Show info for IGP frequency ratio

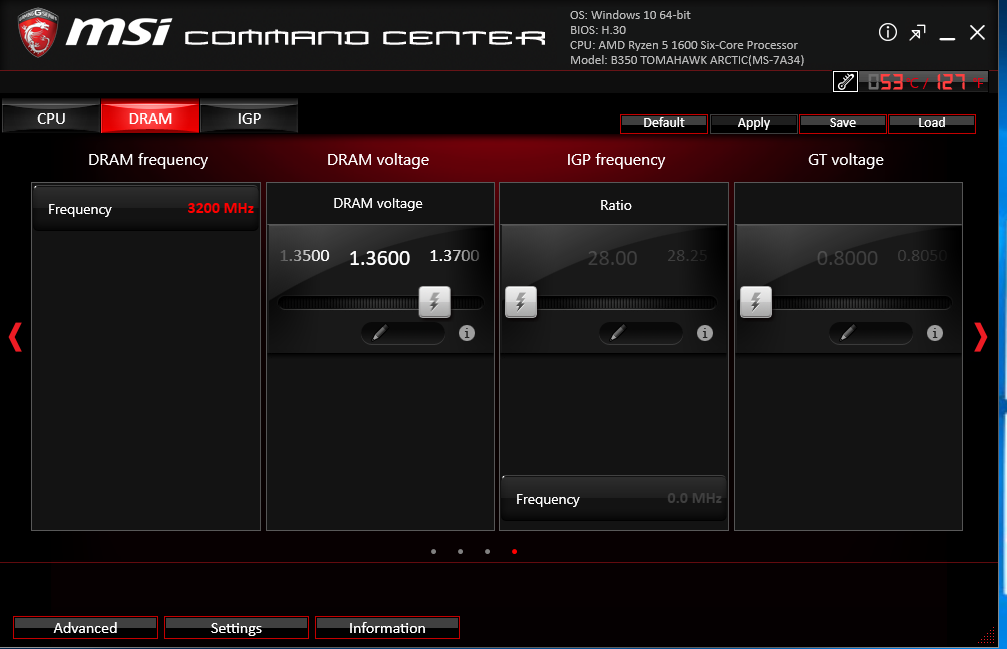(705, 333)
